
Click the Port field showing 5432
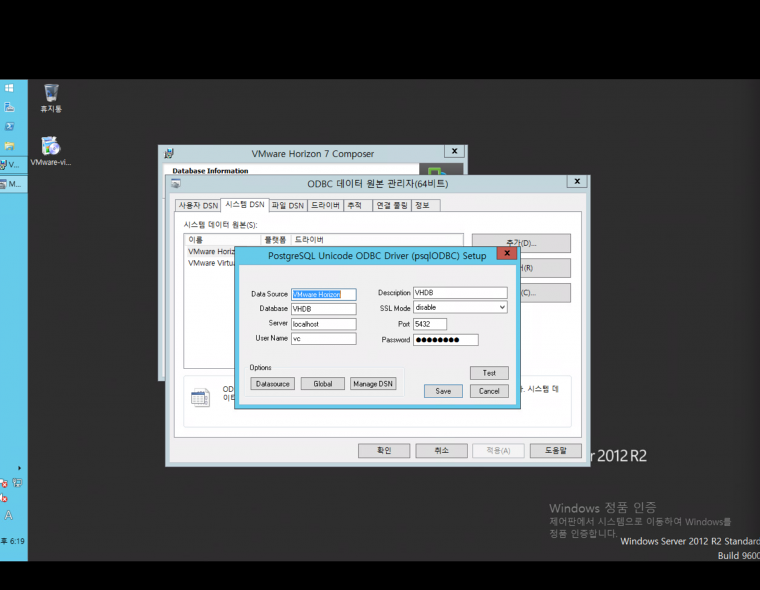(x=430, y=324)
